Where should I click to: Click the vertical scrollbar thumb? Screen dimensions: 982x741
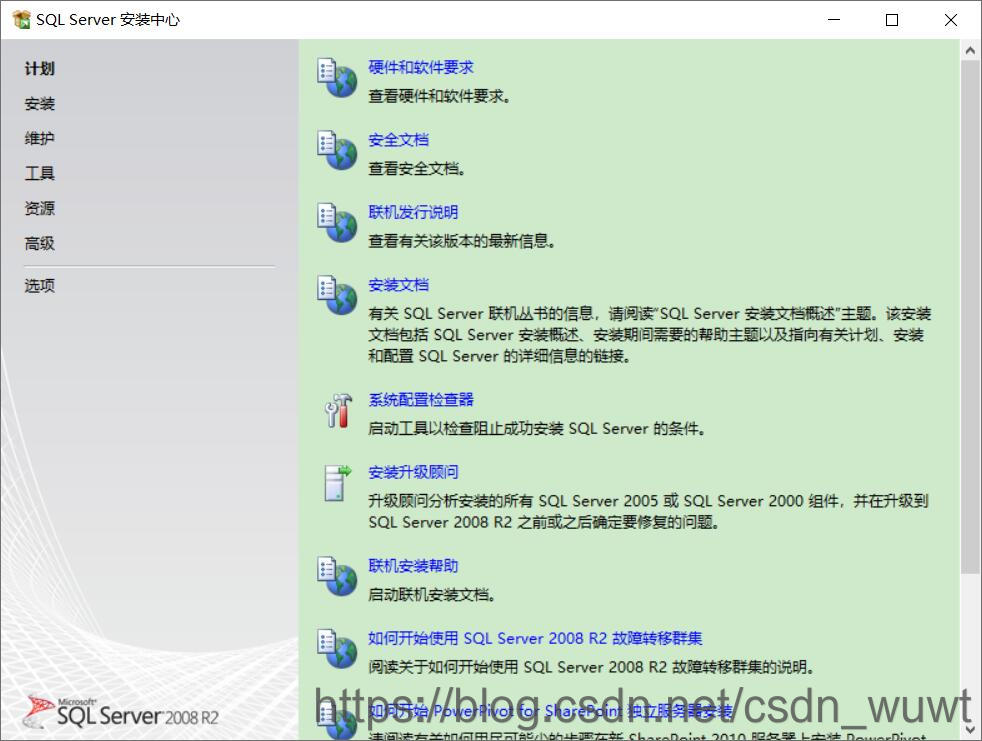pos(970,316)
